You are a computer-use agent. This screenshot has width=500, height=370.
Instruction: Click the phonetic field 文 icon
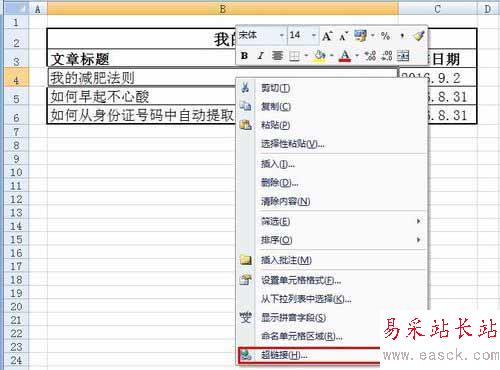pyautogui.click(x=246, y=317)
